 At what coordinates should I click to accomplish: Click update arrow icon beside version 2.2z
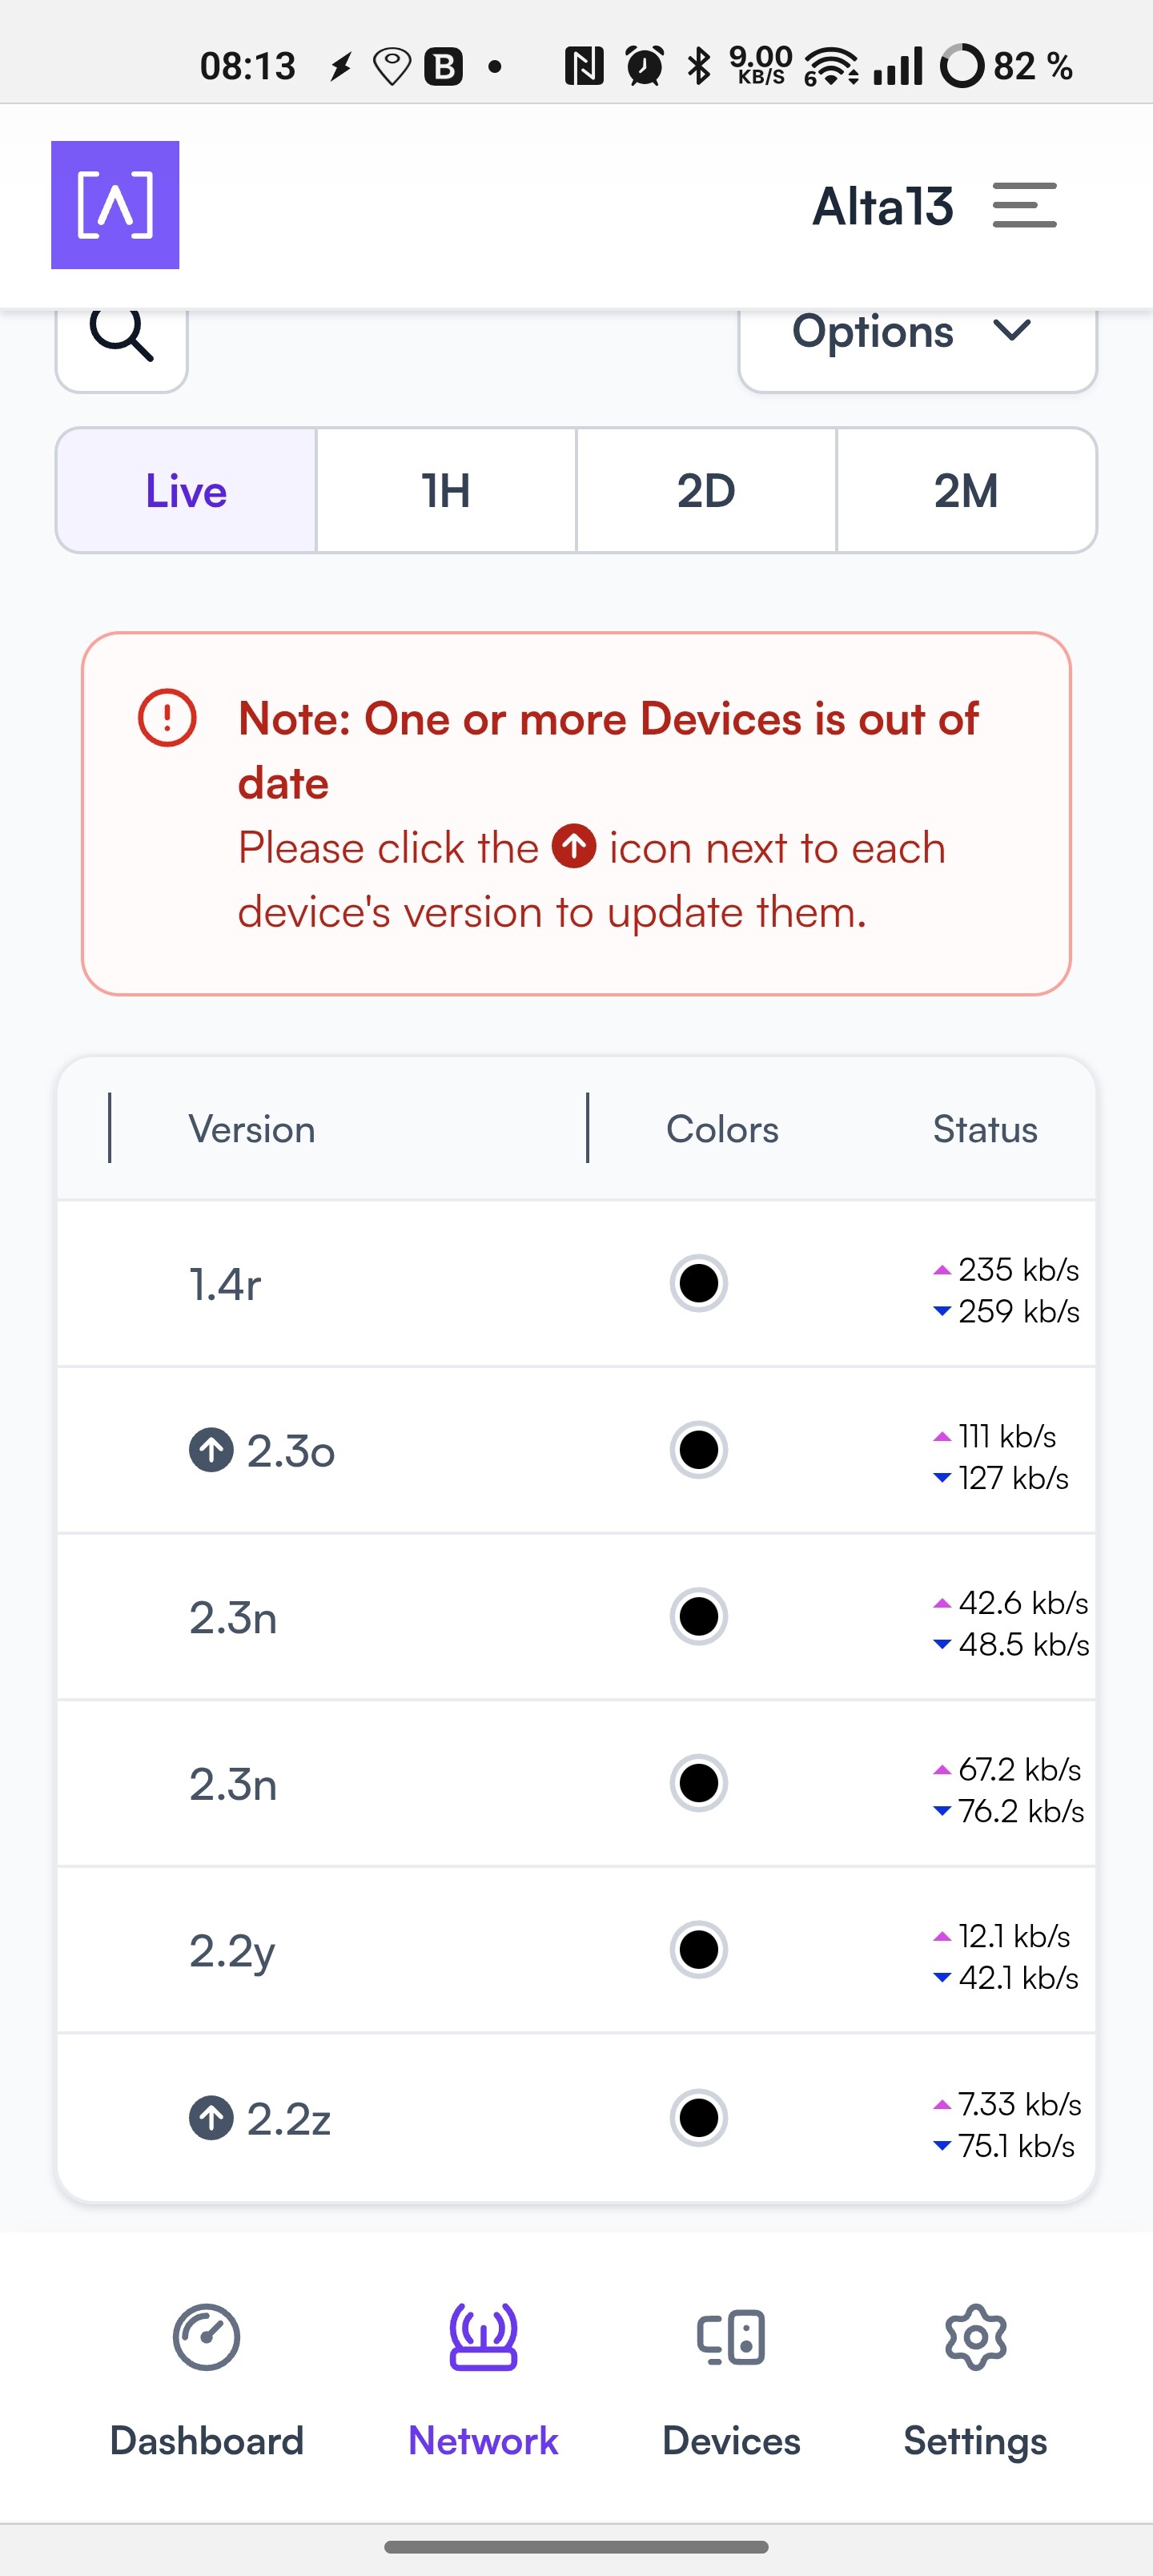[211, 2117]
